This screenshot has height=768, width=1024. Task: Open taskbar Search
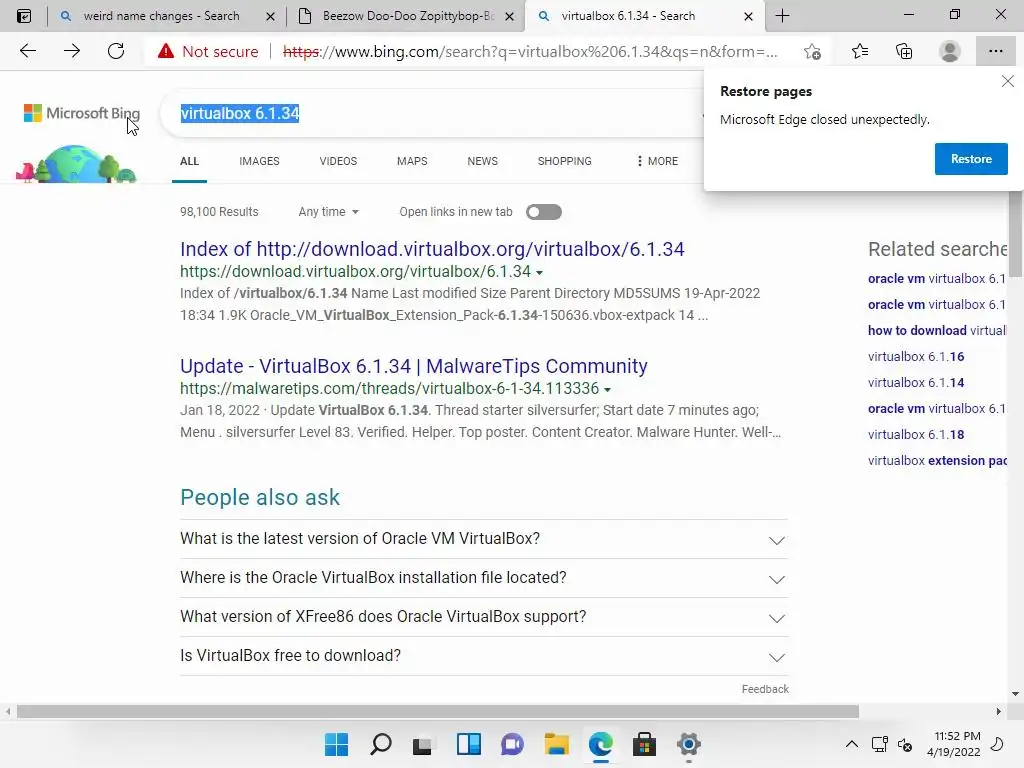381,744
